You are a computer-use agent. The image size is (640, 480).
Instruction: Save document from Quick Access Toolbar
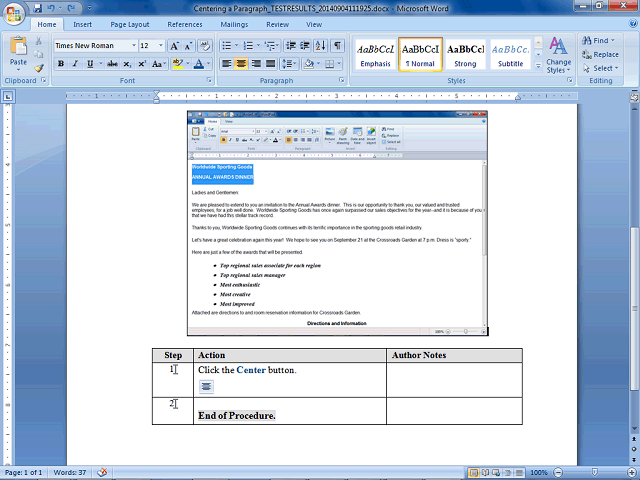pos(38,8)
